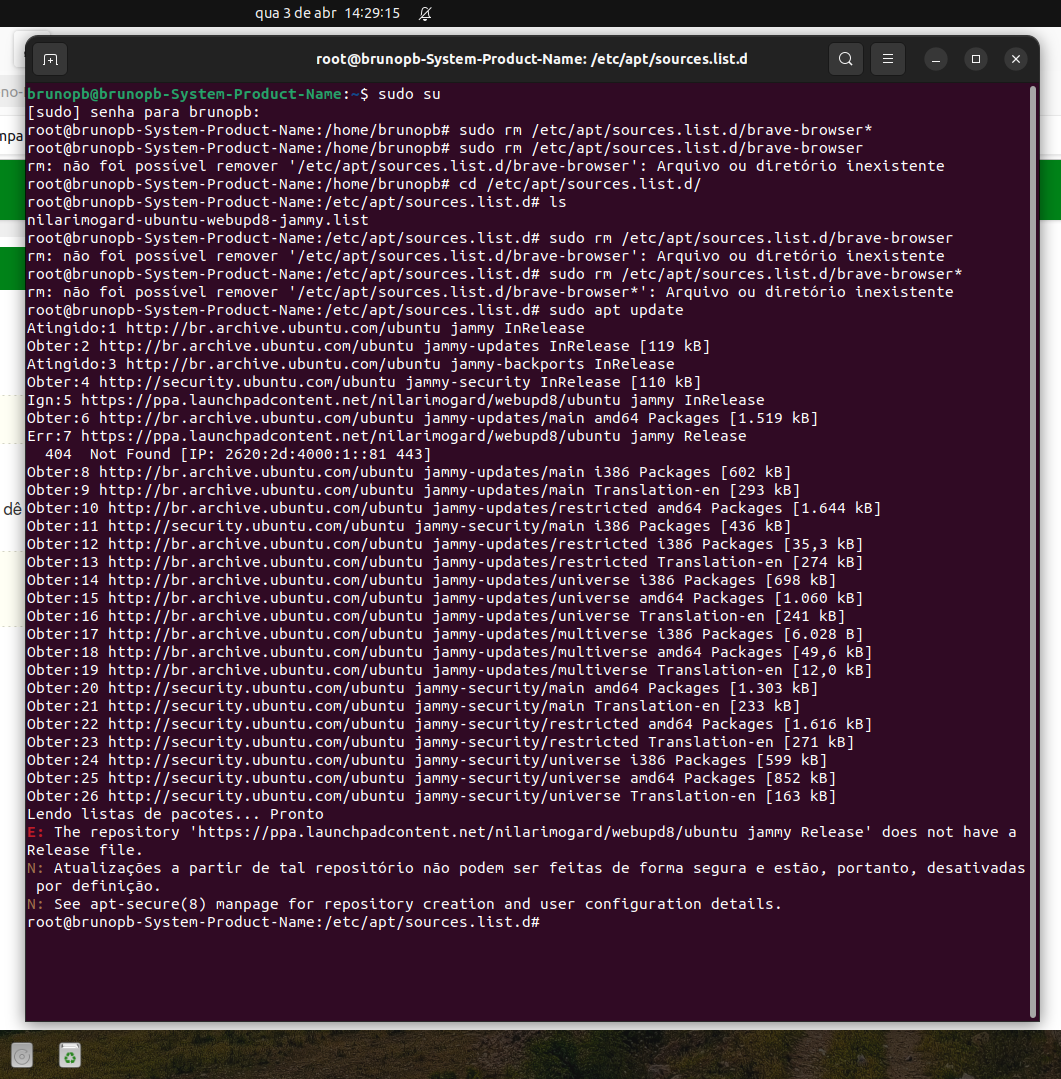The height and width of the screenshot is (1079, 1061).
Task: Click the 'Obter:11' jammy-security/main i386 line
Action: point(409,526)
